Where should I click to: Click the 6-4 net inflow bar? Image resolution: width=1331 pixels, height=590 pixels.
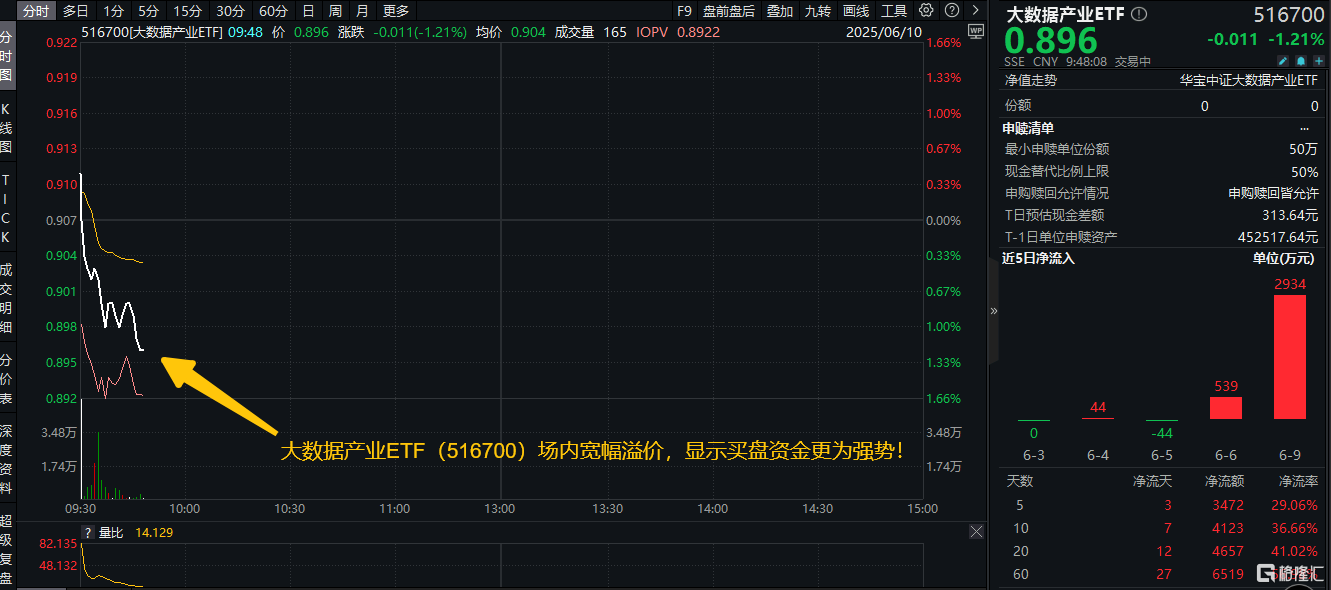1098,418
